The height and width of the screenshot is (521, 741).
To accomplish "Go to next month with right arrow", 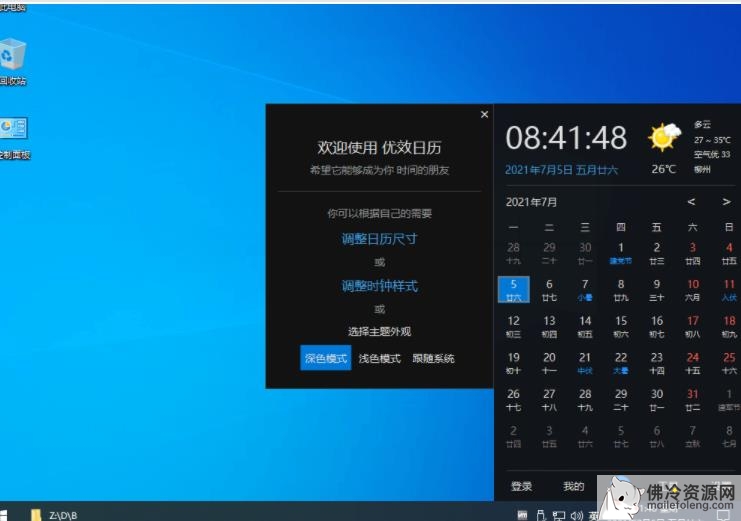I will click(x=726, y=202).
